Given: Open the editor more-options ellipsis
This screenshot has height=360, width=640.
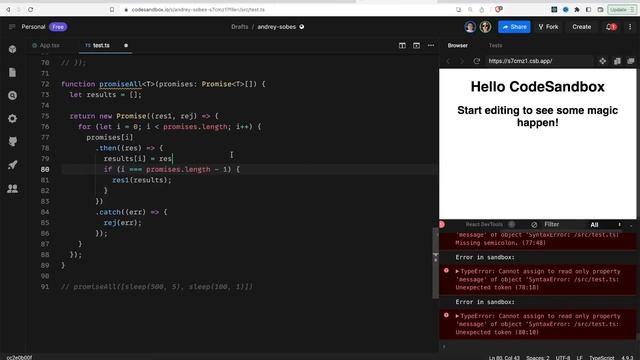Looking at the screenshot, I should point(431,45).
